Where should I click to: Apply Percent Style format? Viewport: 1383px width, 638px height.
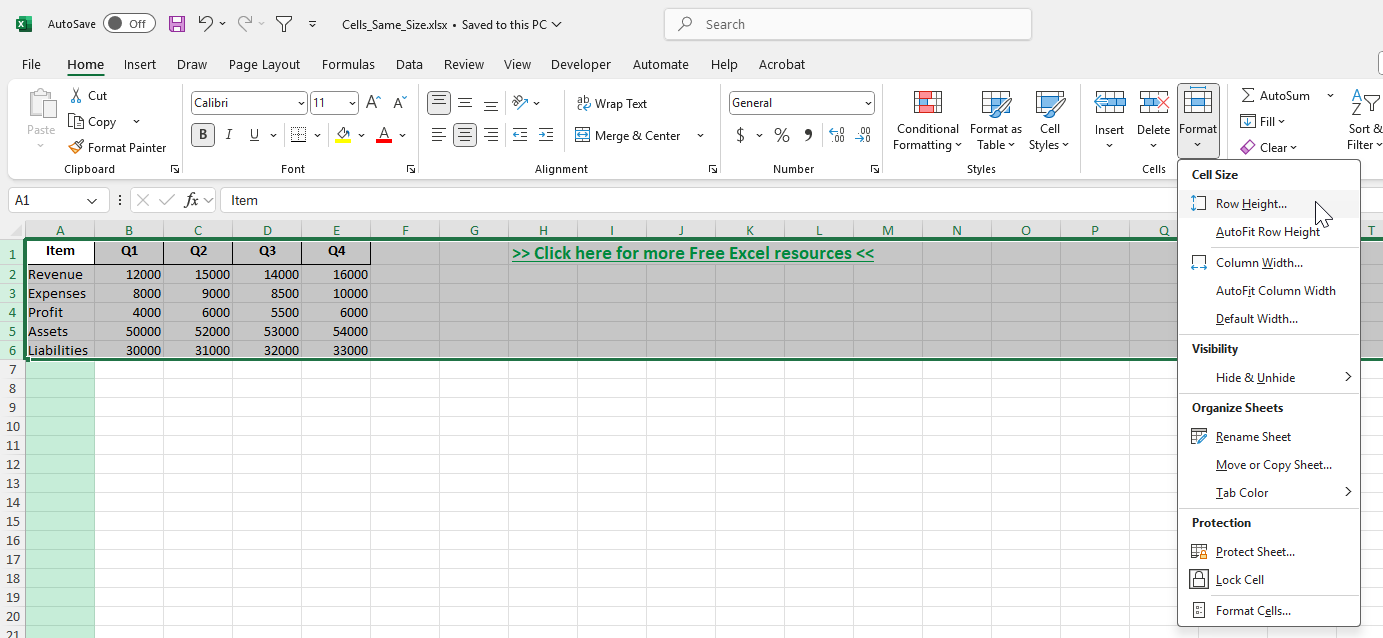click(782, 135)
